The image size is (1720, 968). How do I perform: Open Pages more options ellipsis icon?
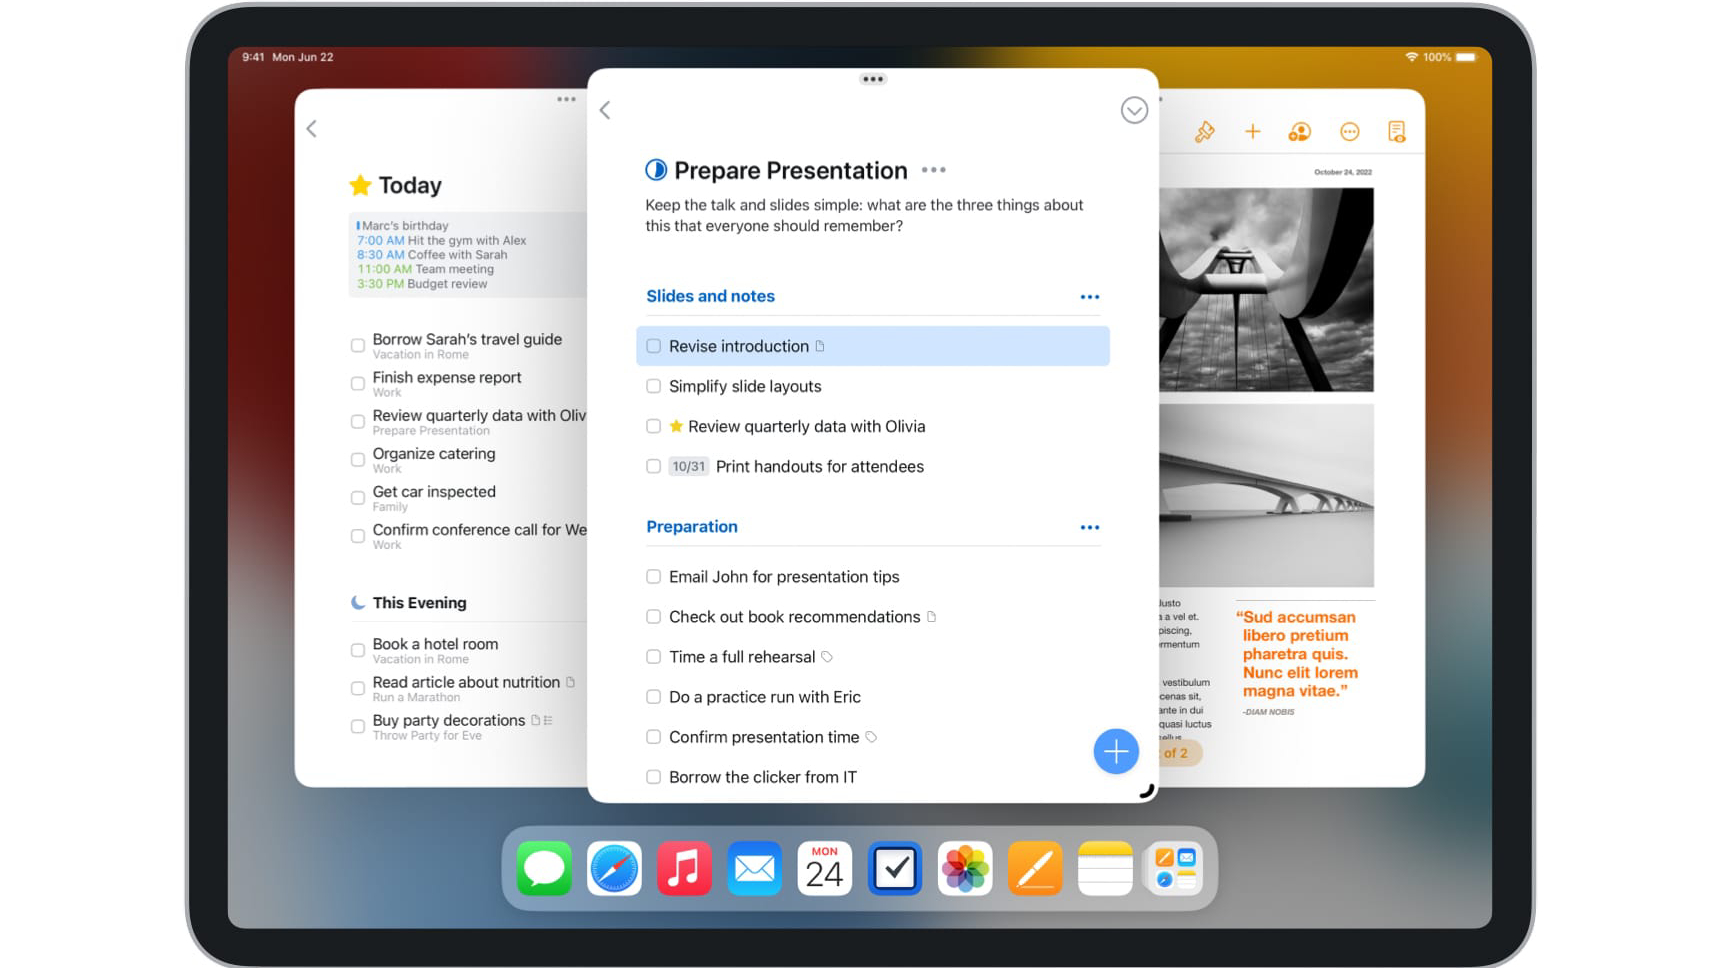pyautogui.click(x=1349, y=132)
